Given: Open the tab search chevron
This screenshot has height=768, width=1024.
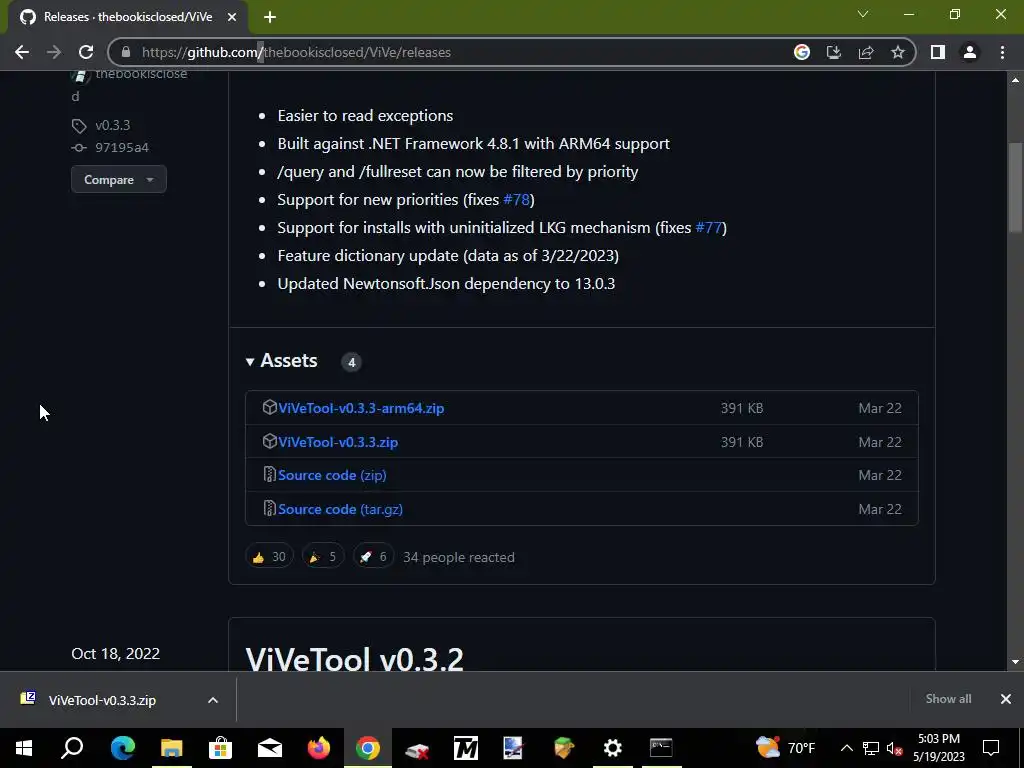Looking at the screenshot, I should (863, 14).
